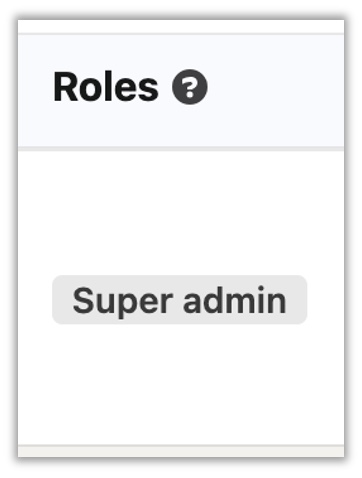Click the bold Roles title

[x=106, y=87]
